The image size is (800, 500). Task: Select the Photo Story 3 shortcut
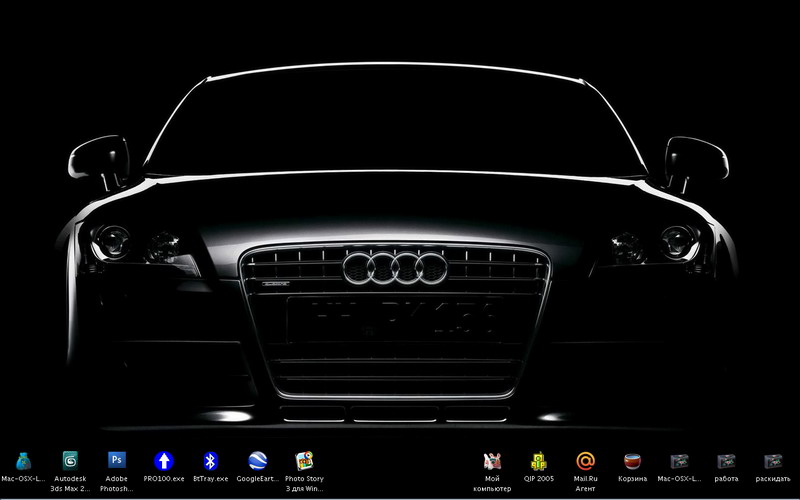(x=305, y=461)
